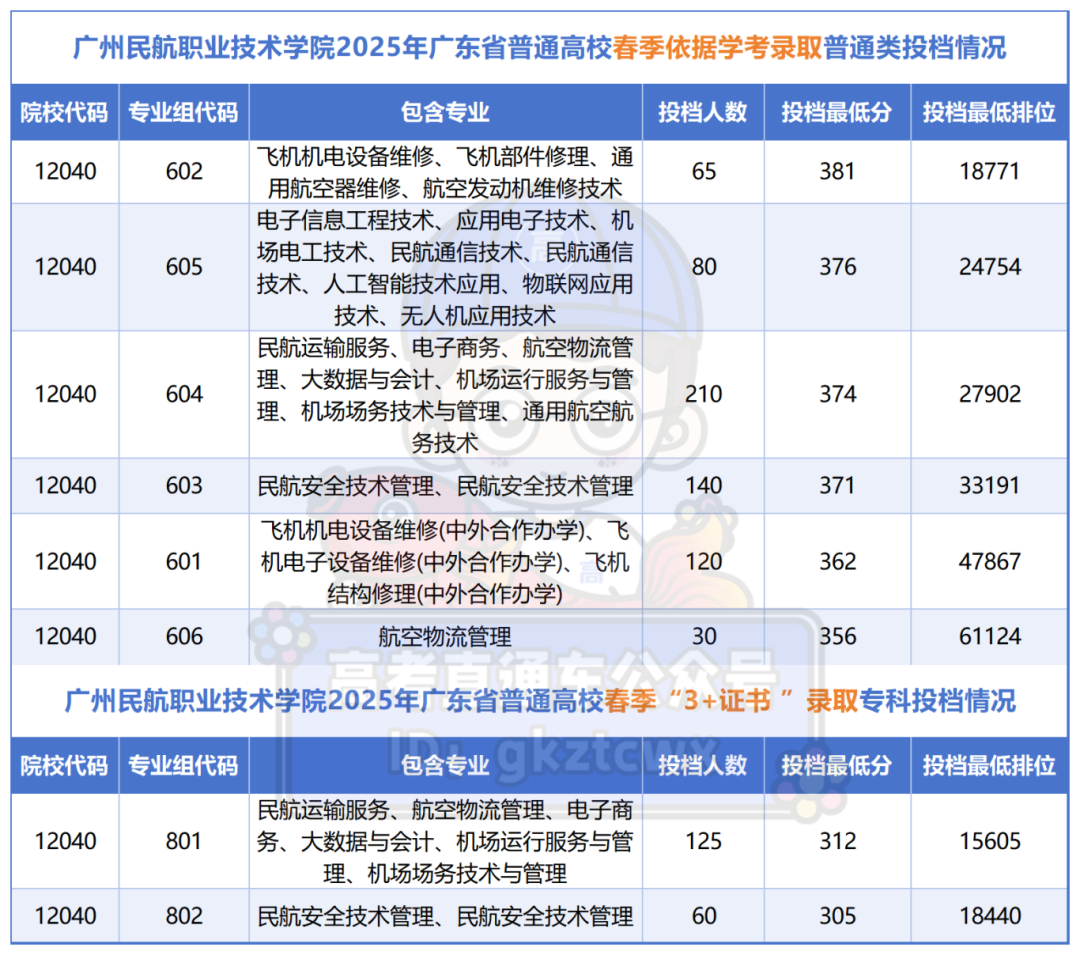Click the title for 春季依据学考录取 table

[x=540, y=46]
